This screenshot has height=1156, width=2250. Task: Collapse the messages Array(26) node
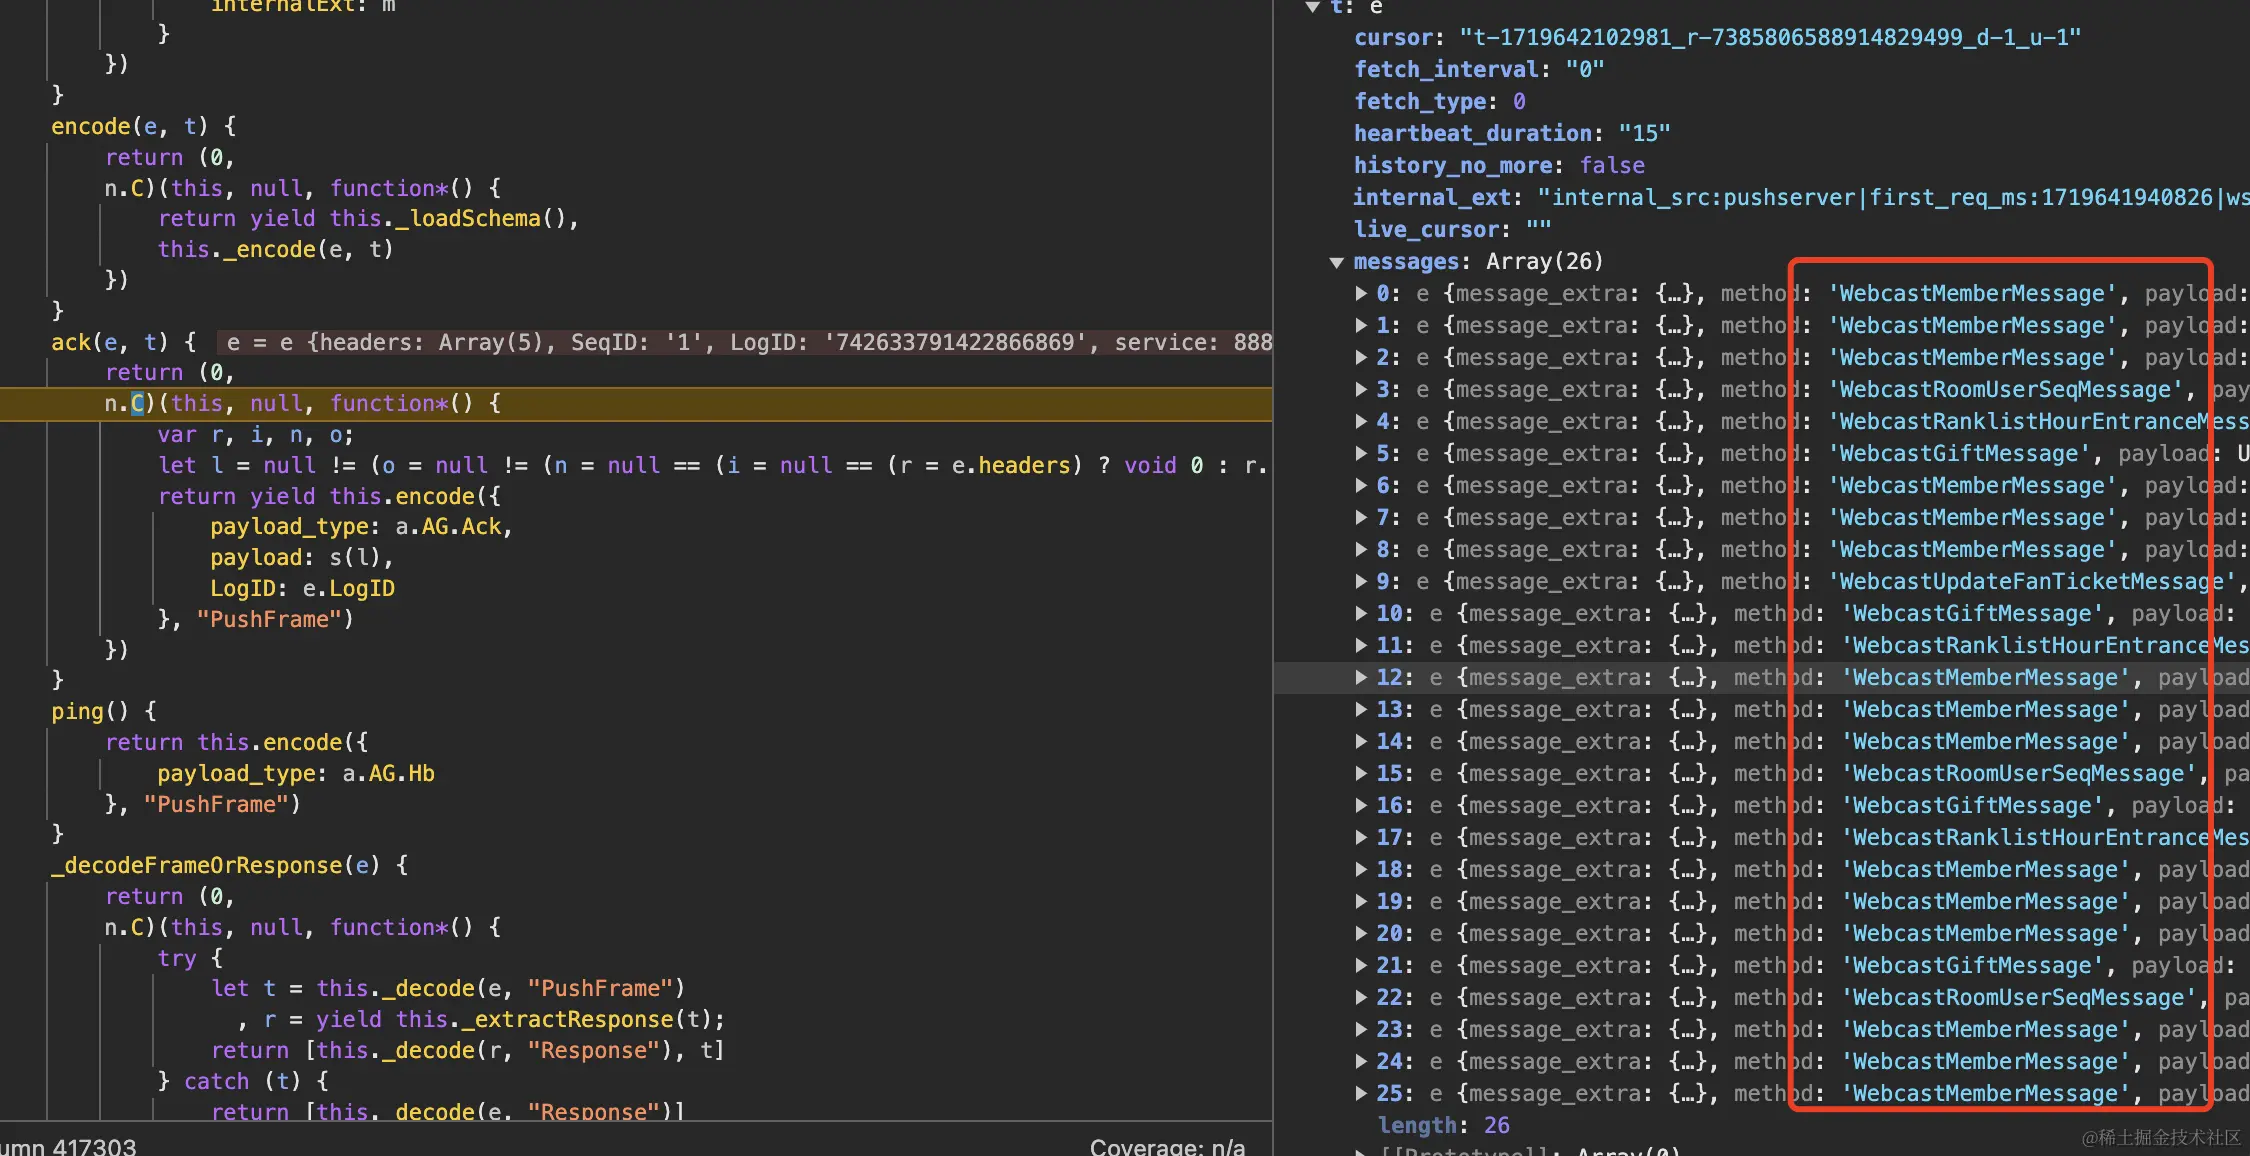1336,262
